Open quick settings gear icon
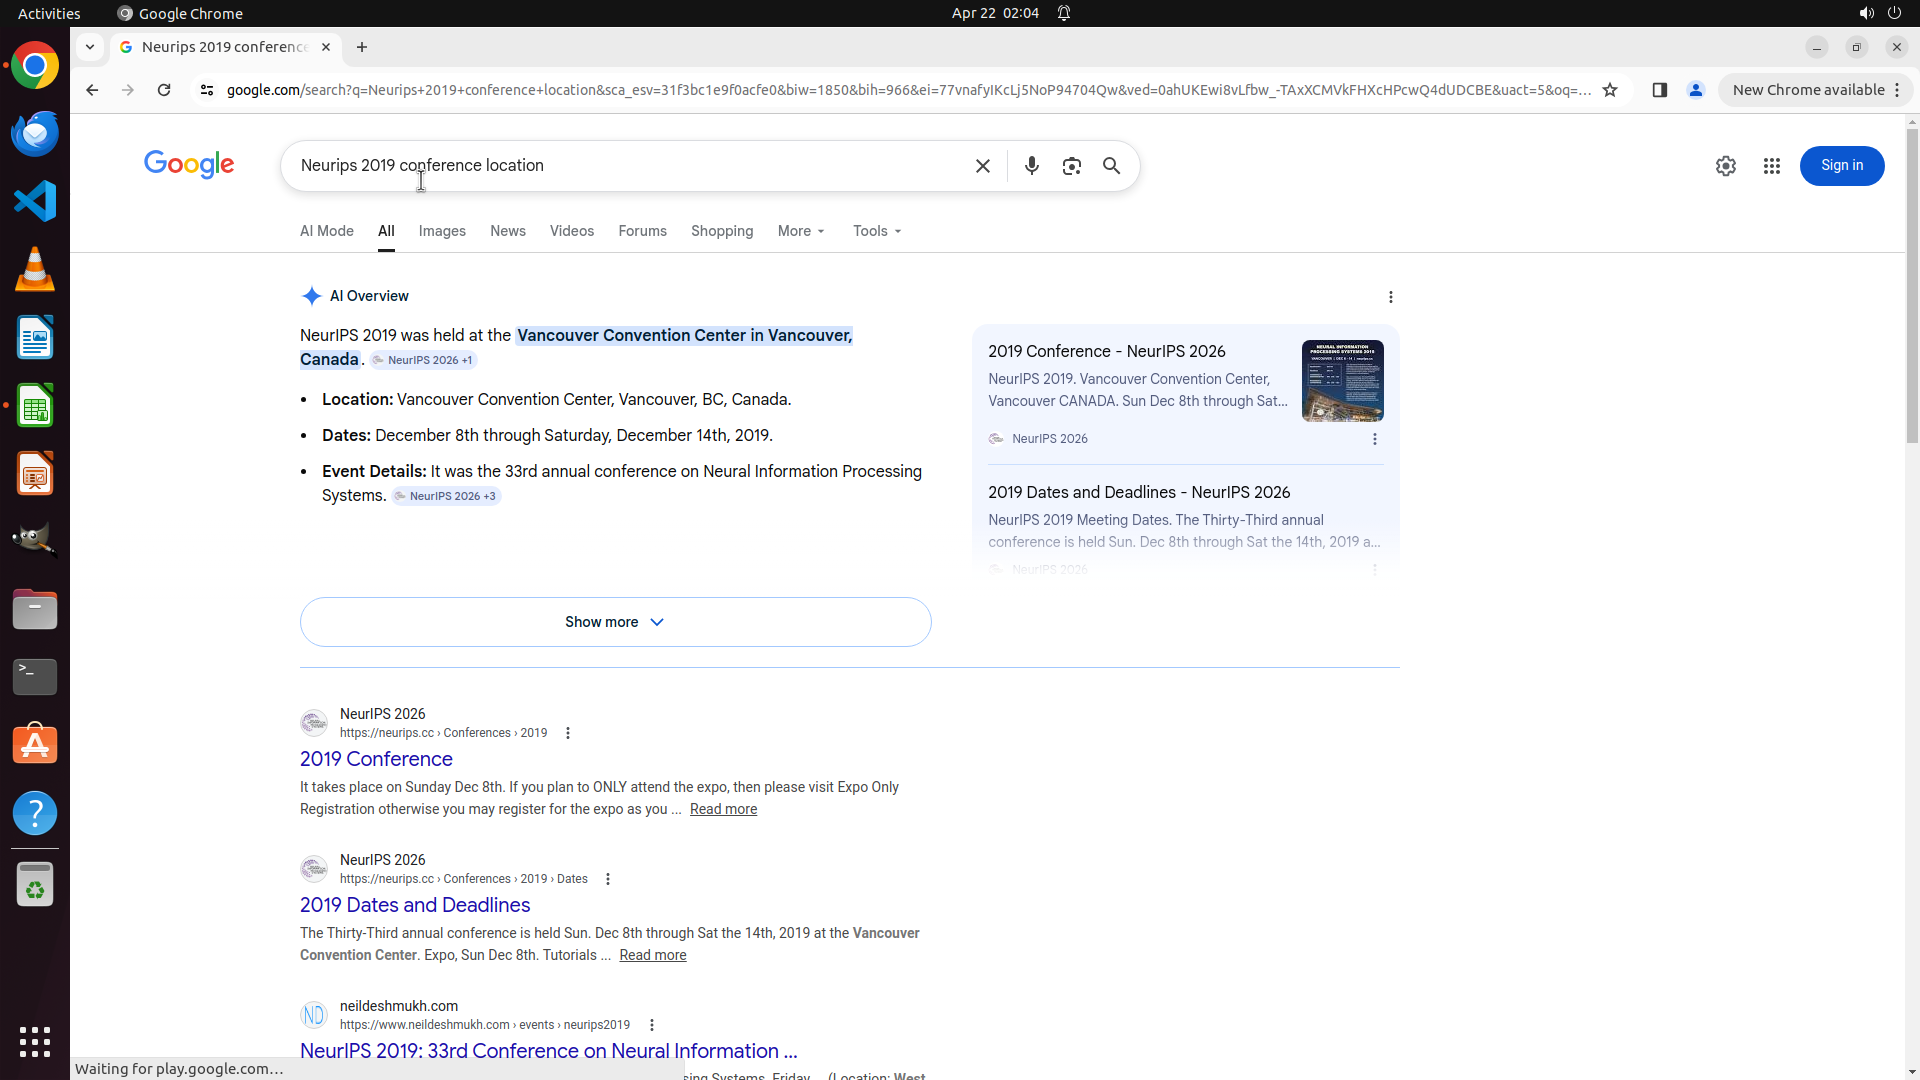The width and height of the screenshot is (1920, 1080). point(1725,166)
